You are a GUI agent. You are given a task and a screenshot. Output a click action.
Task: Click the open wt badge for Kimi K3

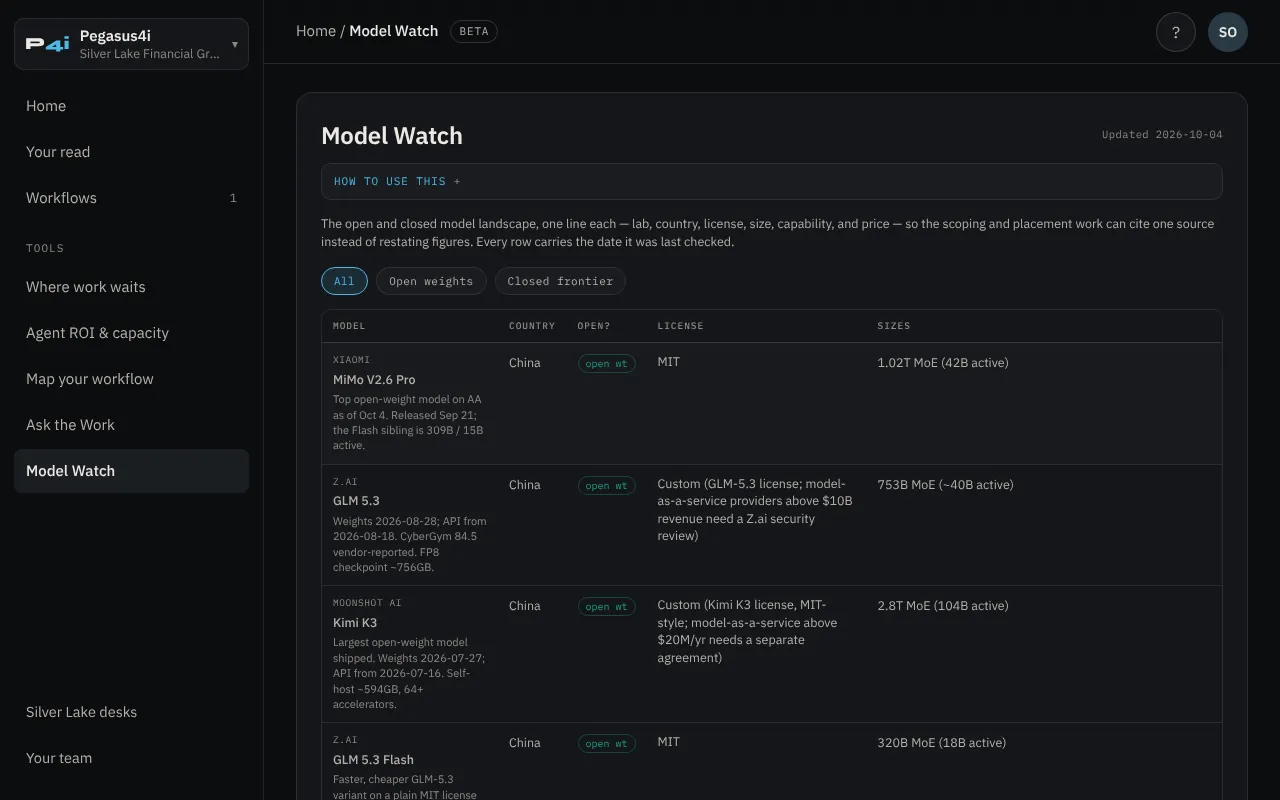[x=607, y=607]
